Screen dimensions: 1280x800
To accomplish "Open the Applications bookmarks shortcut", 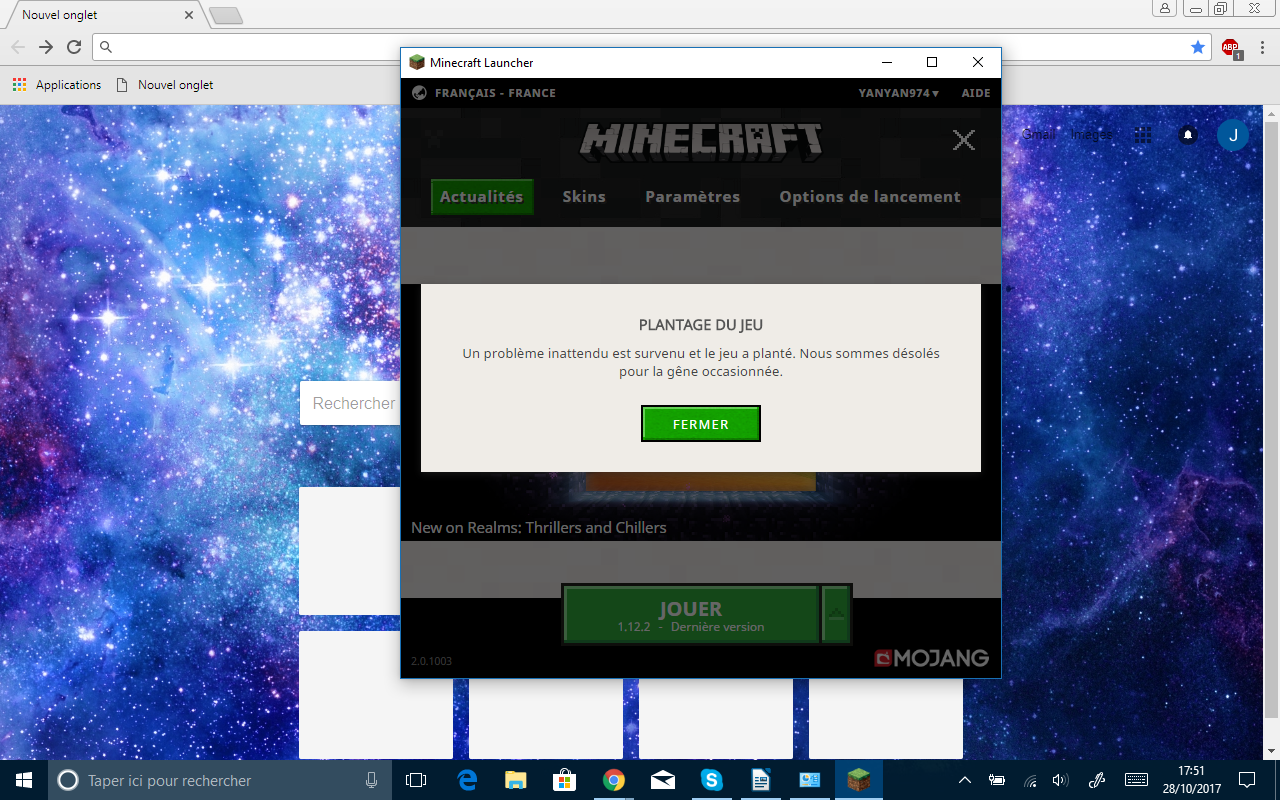I will point(57,85).
